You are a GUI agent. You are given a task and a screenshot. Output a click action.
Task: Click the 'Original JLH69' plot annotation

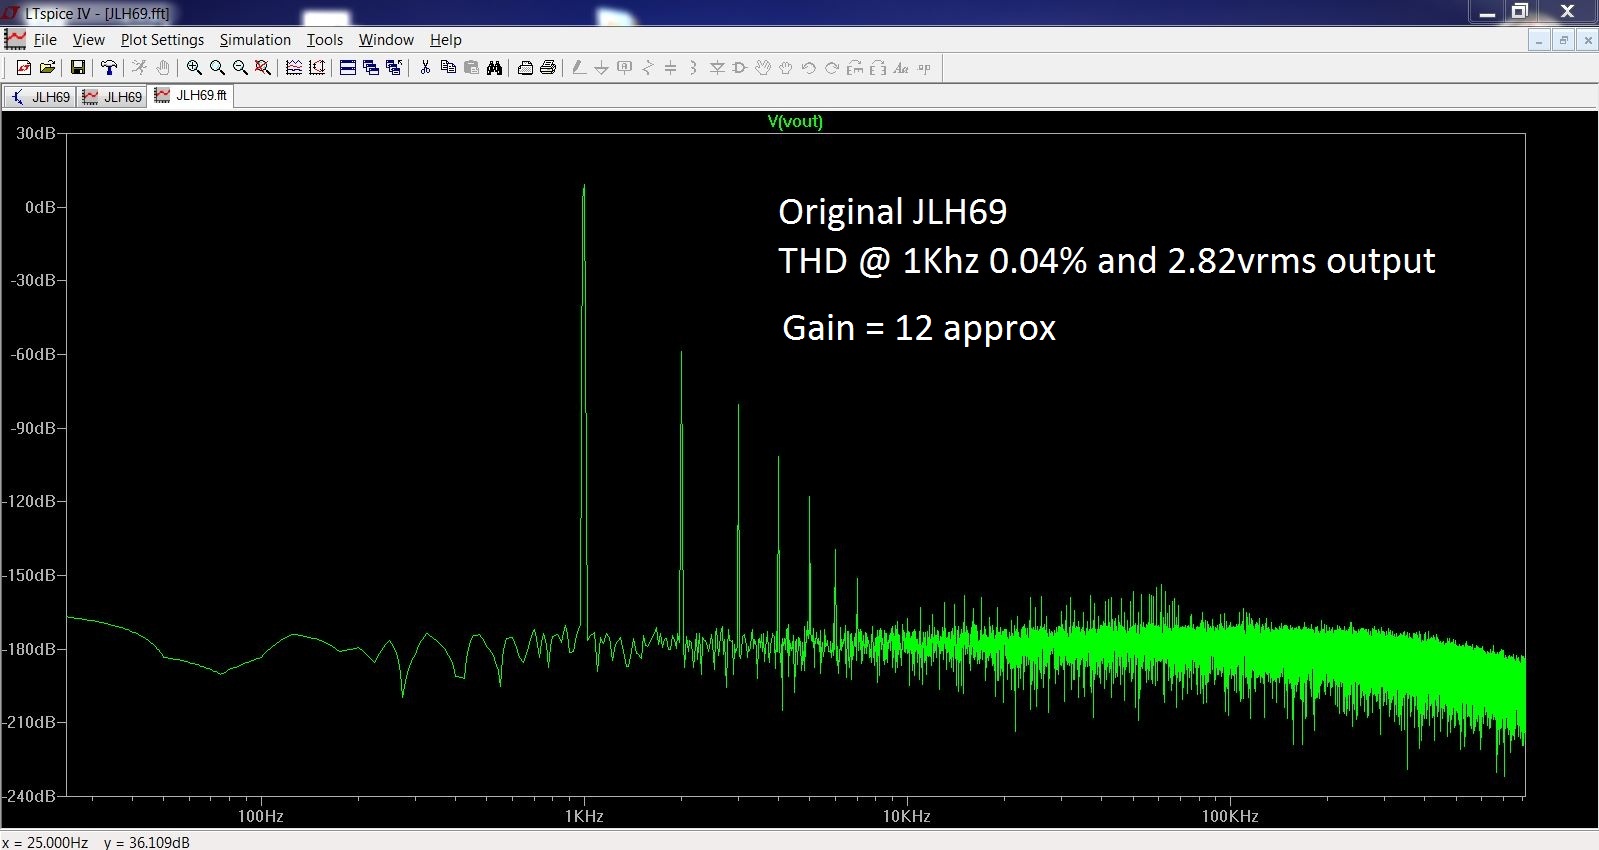coord(892,212)
